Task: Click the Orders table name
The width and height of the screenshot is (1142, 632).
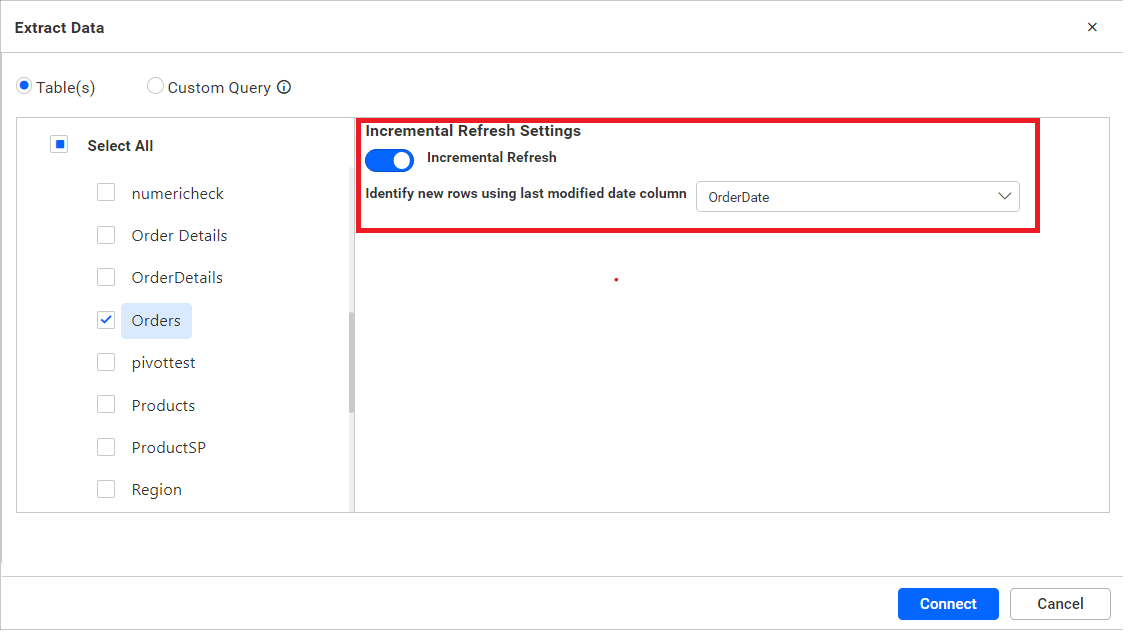Action: [x=156, y=320]
